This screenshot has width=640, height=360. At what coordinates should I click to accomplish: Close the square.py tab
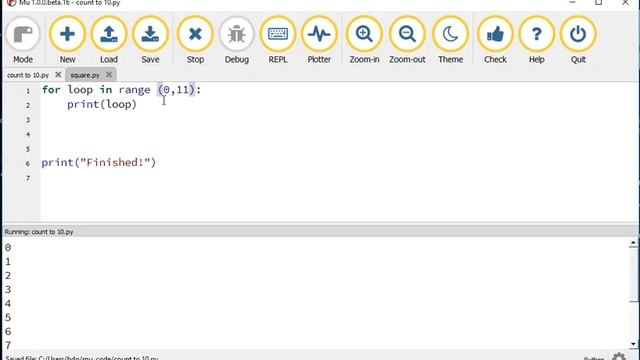pos(109,75)
